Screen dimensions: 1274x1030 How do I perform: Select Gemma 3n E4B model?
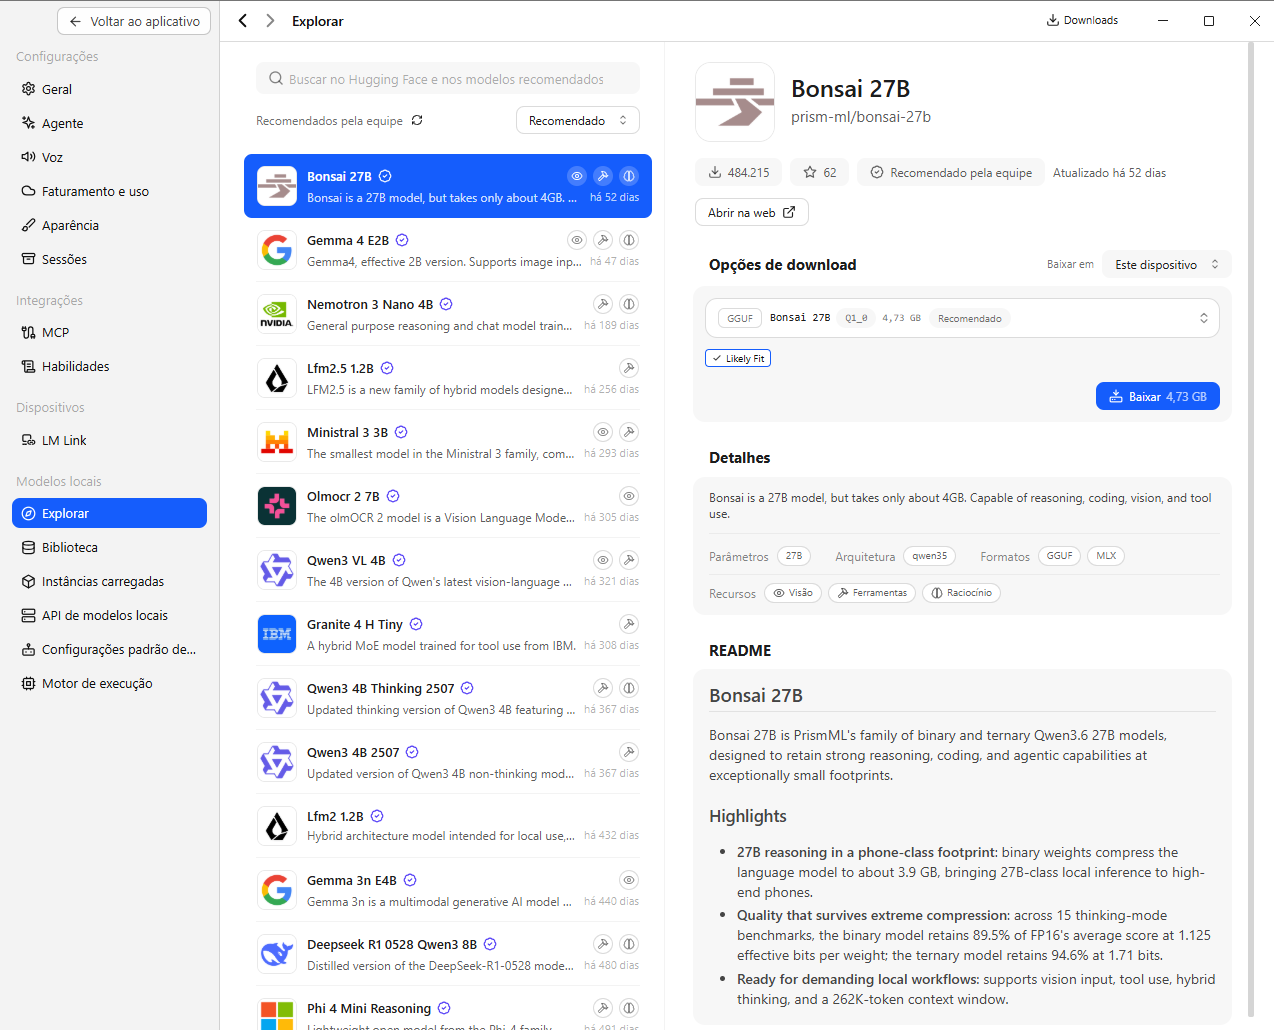[x=448, y=890]
